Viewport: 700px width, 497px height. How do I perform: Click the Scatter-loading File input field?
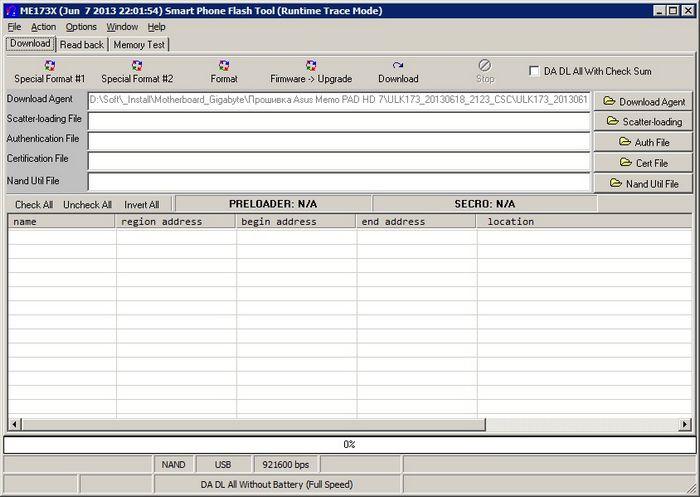click(338, 120)
